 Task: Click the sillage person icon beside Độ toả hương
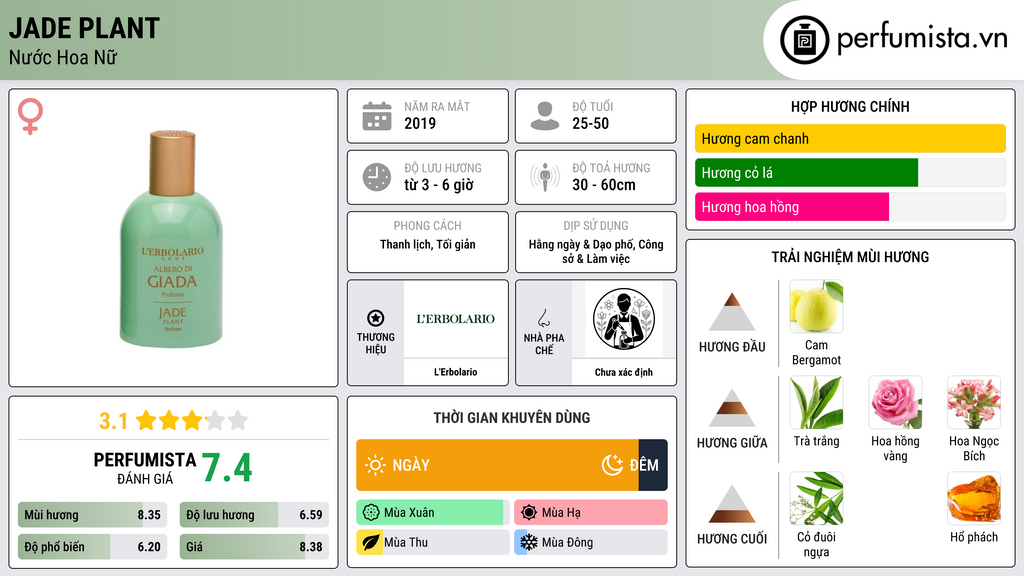coord(545,177)
